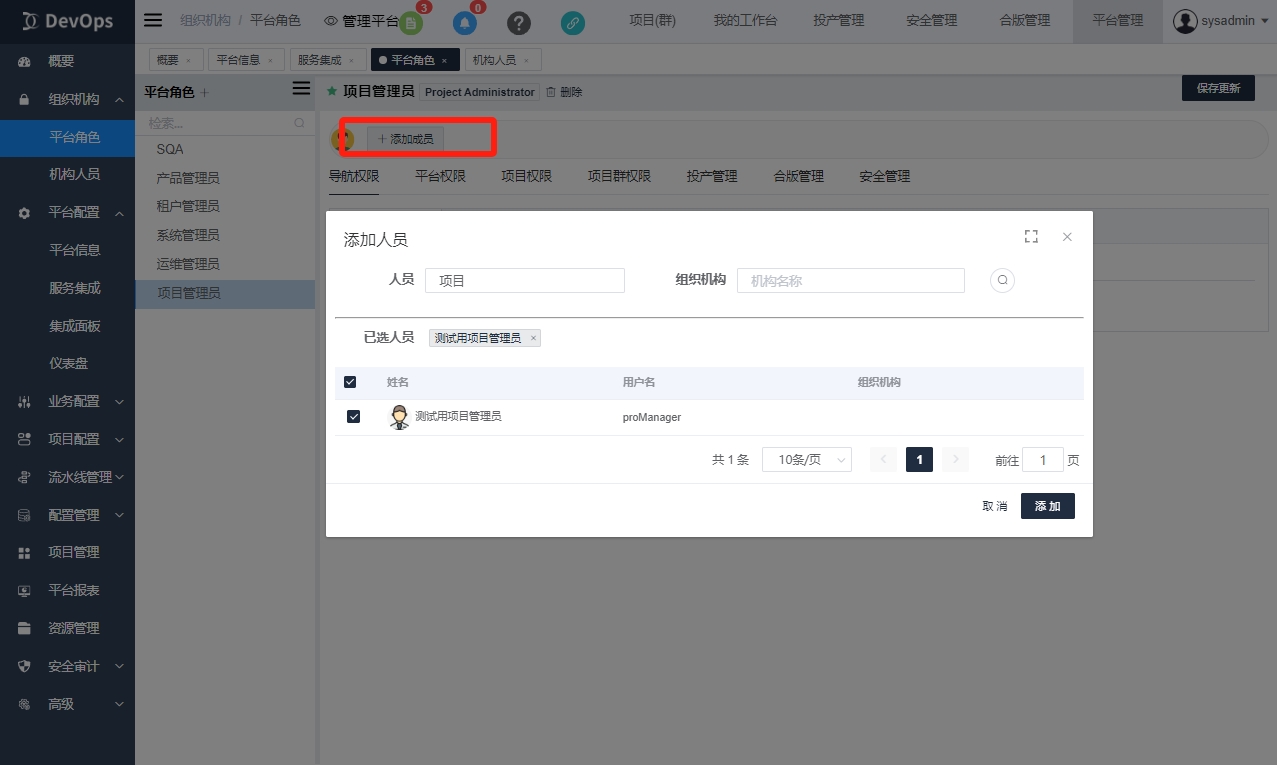Collapse the 平台配置 sidebar section

(x=119, y=212)
